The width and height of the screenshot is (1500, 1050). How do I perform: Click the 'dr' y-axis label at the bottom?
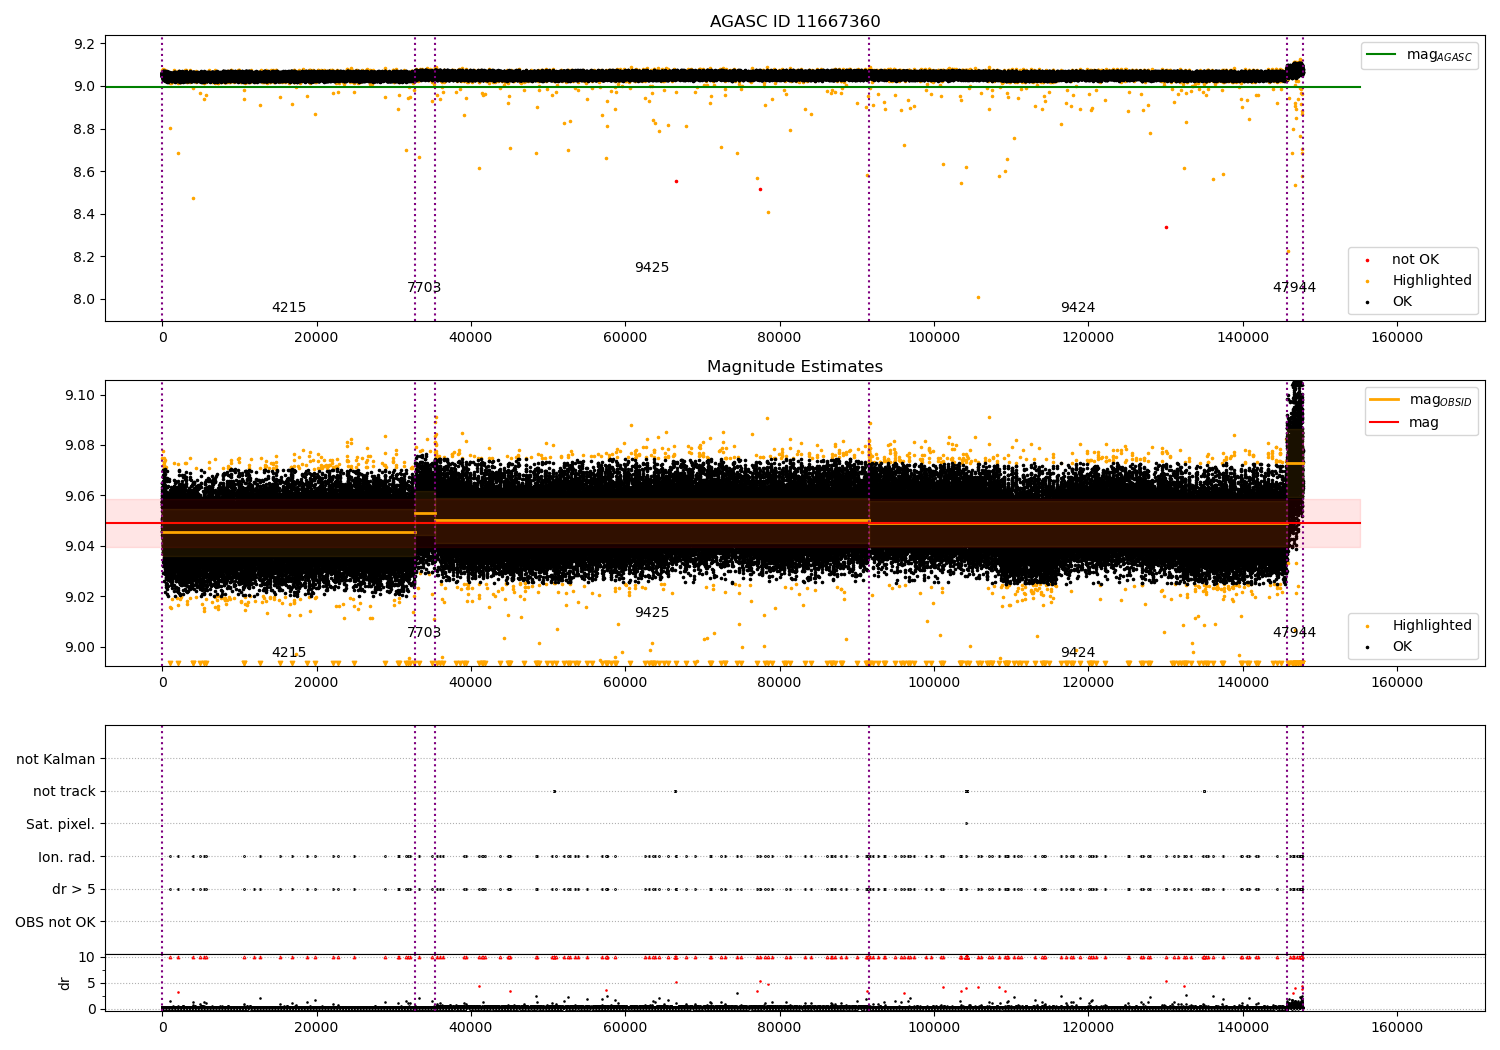pos(65,983)
